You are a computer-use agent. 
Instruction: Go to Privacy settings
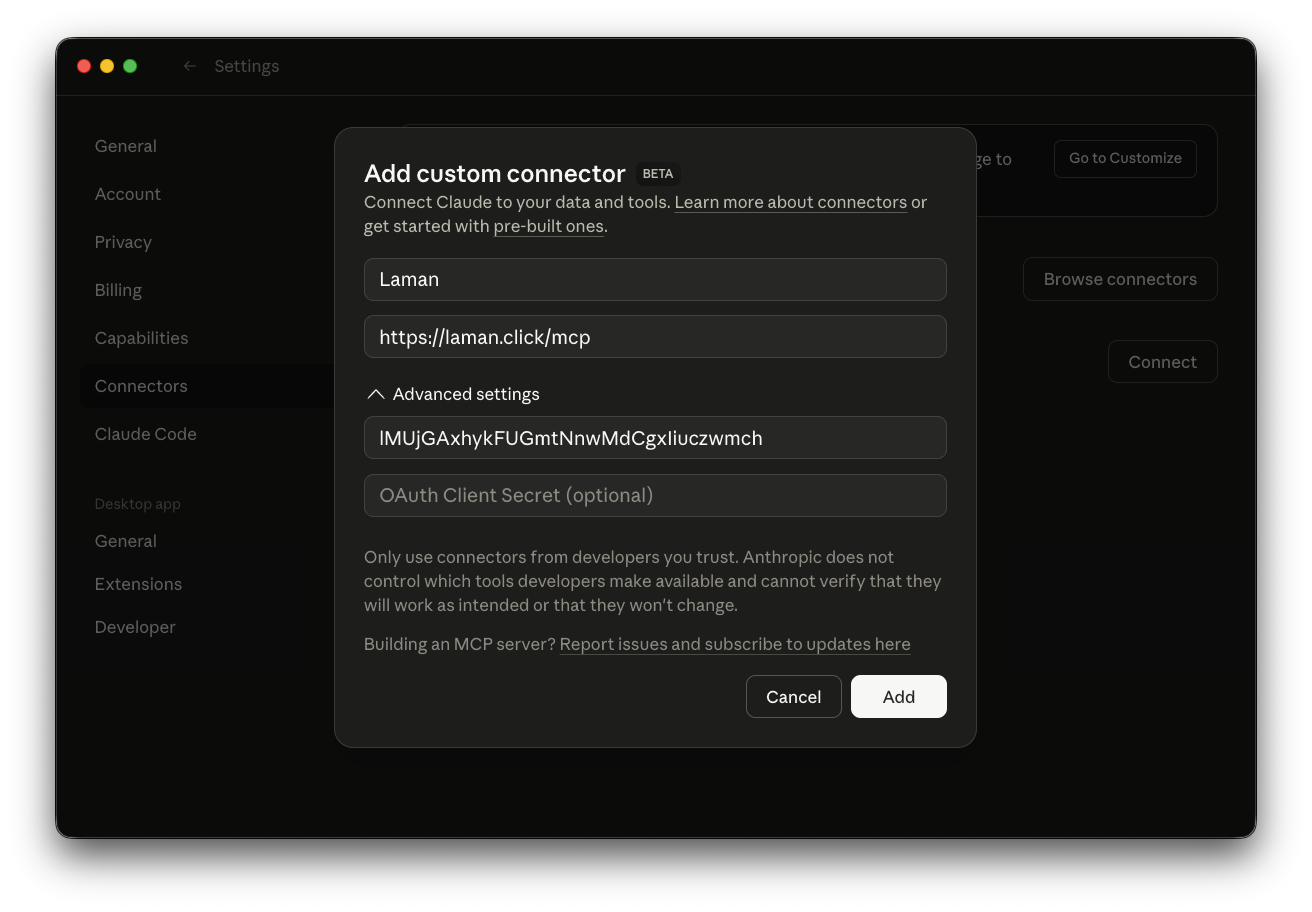pyautogui.click(x=123, y=242)
